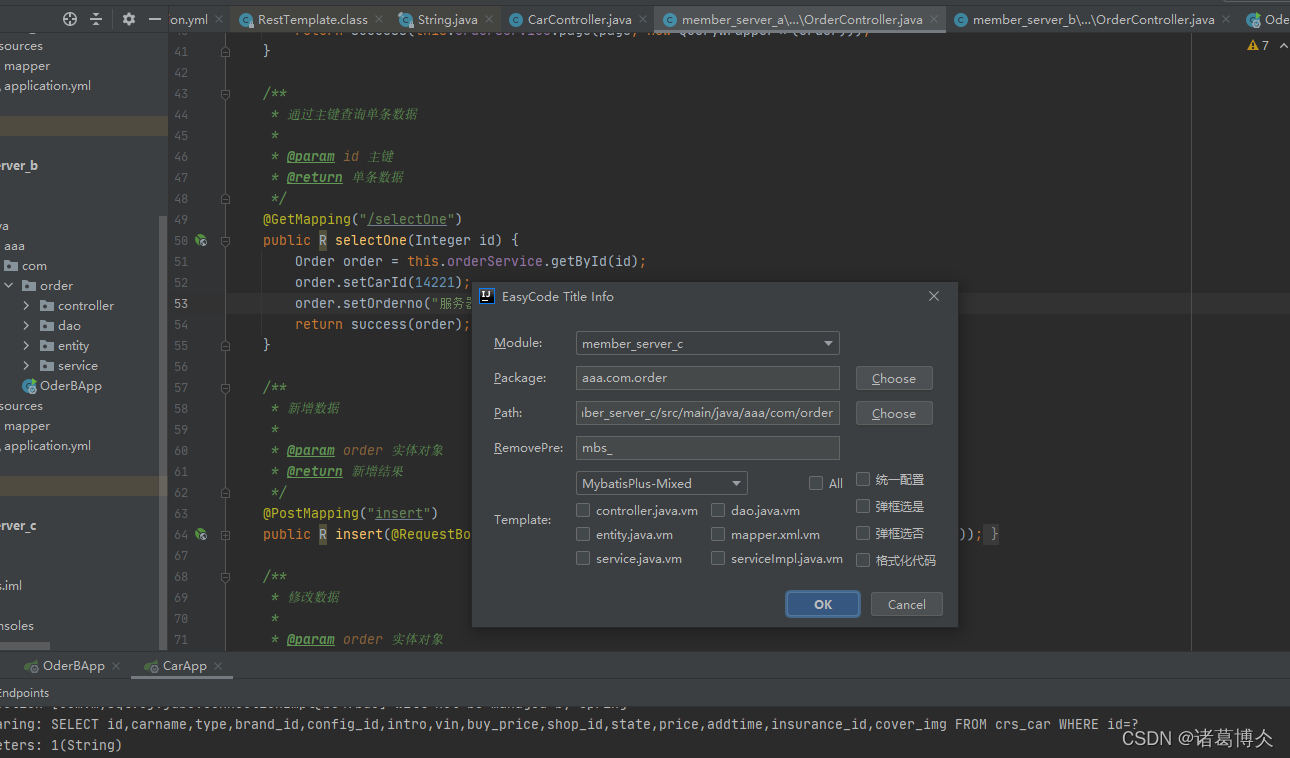Click Choose button next to Package field
Image resolution: width=1290 pixels, height=758 pixels.
[x=893, y=378]
